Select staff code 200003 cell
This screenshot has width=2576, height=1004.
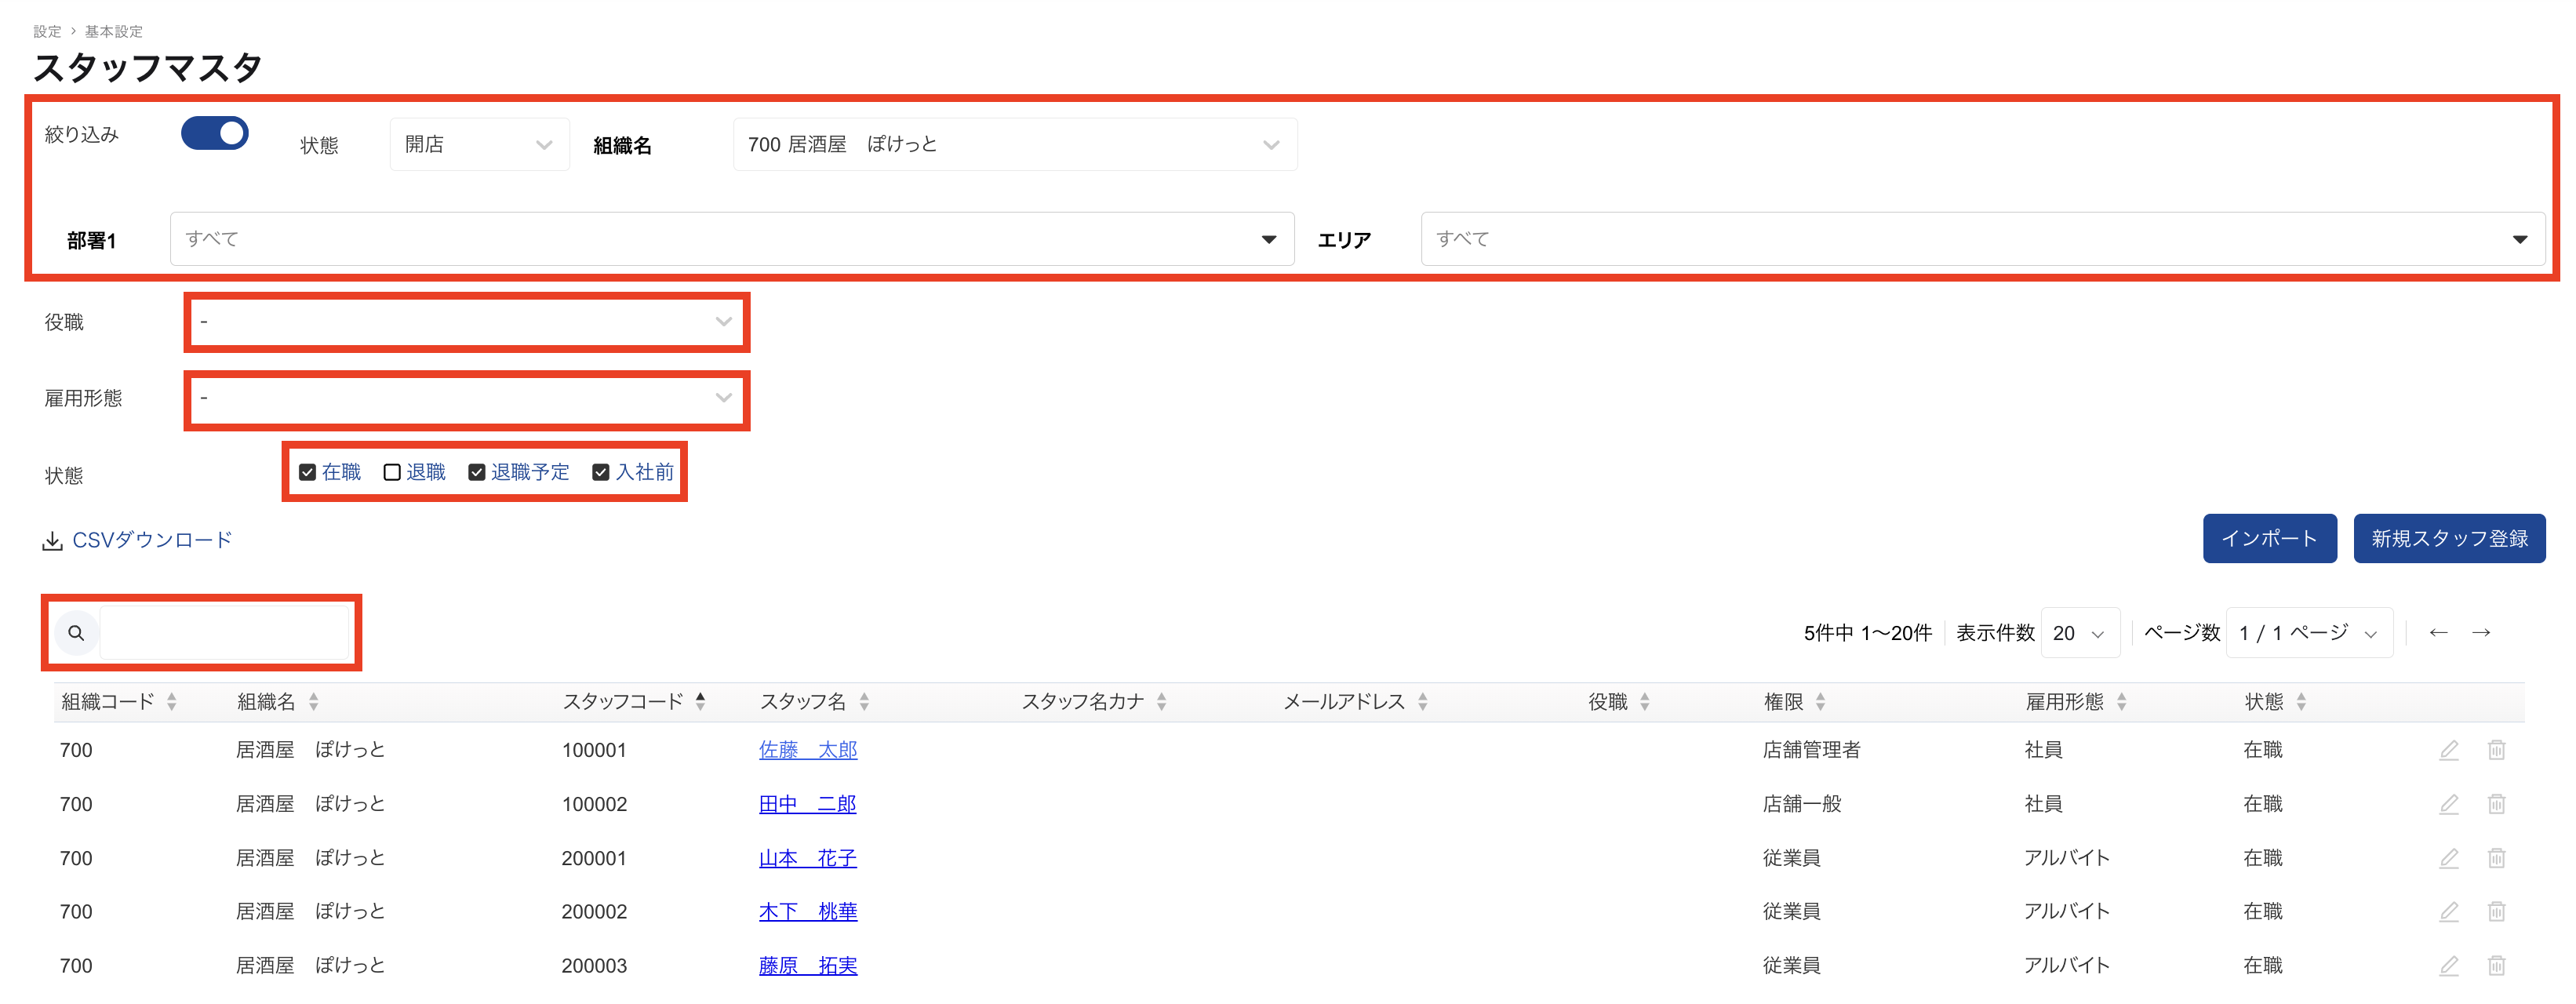[x=594, y=966]
